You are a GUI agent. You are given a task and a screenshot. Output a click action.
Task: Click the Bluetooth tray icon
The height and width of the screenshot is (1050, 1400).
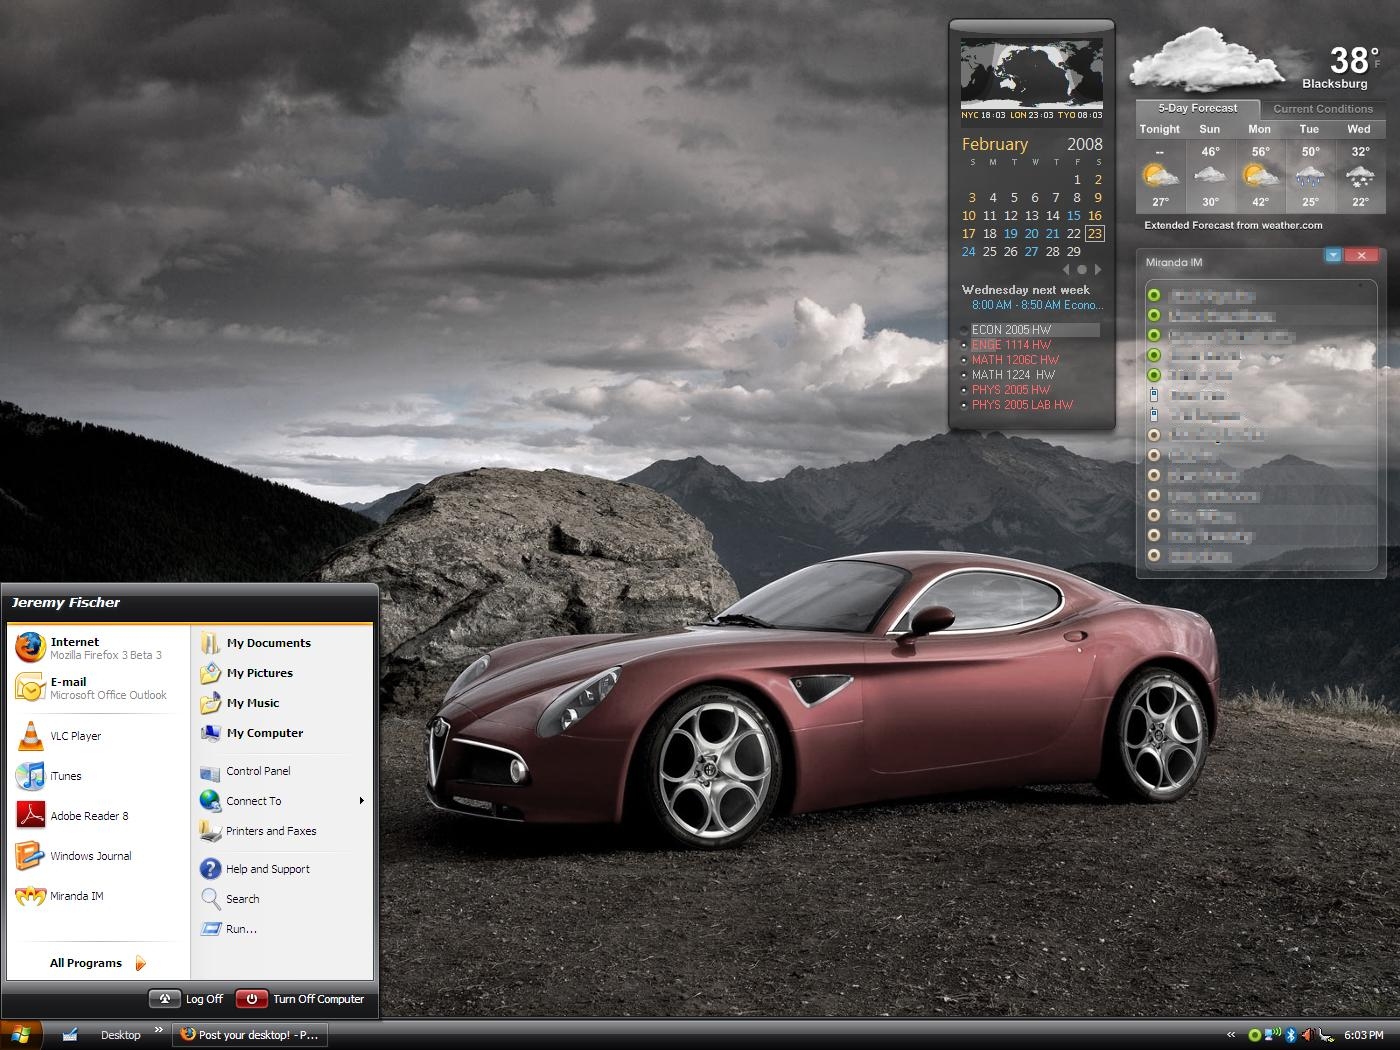[1291, 1035]
